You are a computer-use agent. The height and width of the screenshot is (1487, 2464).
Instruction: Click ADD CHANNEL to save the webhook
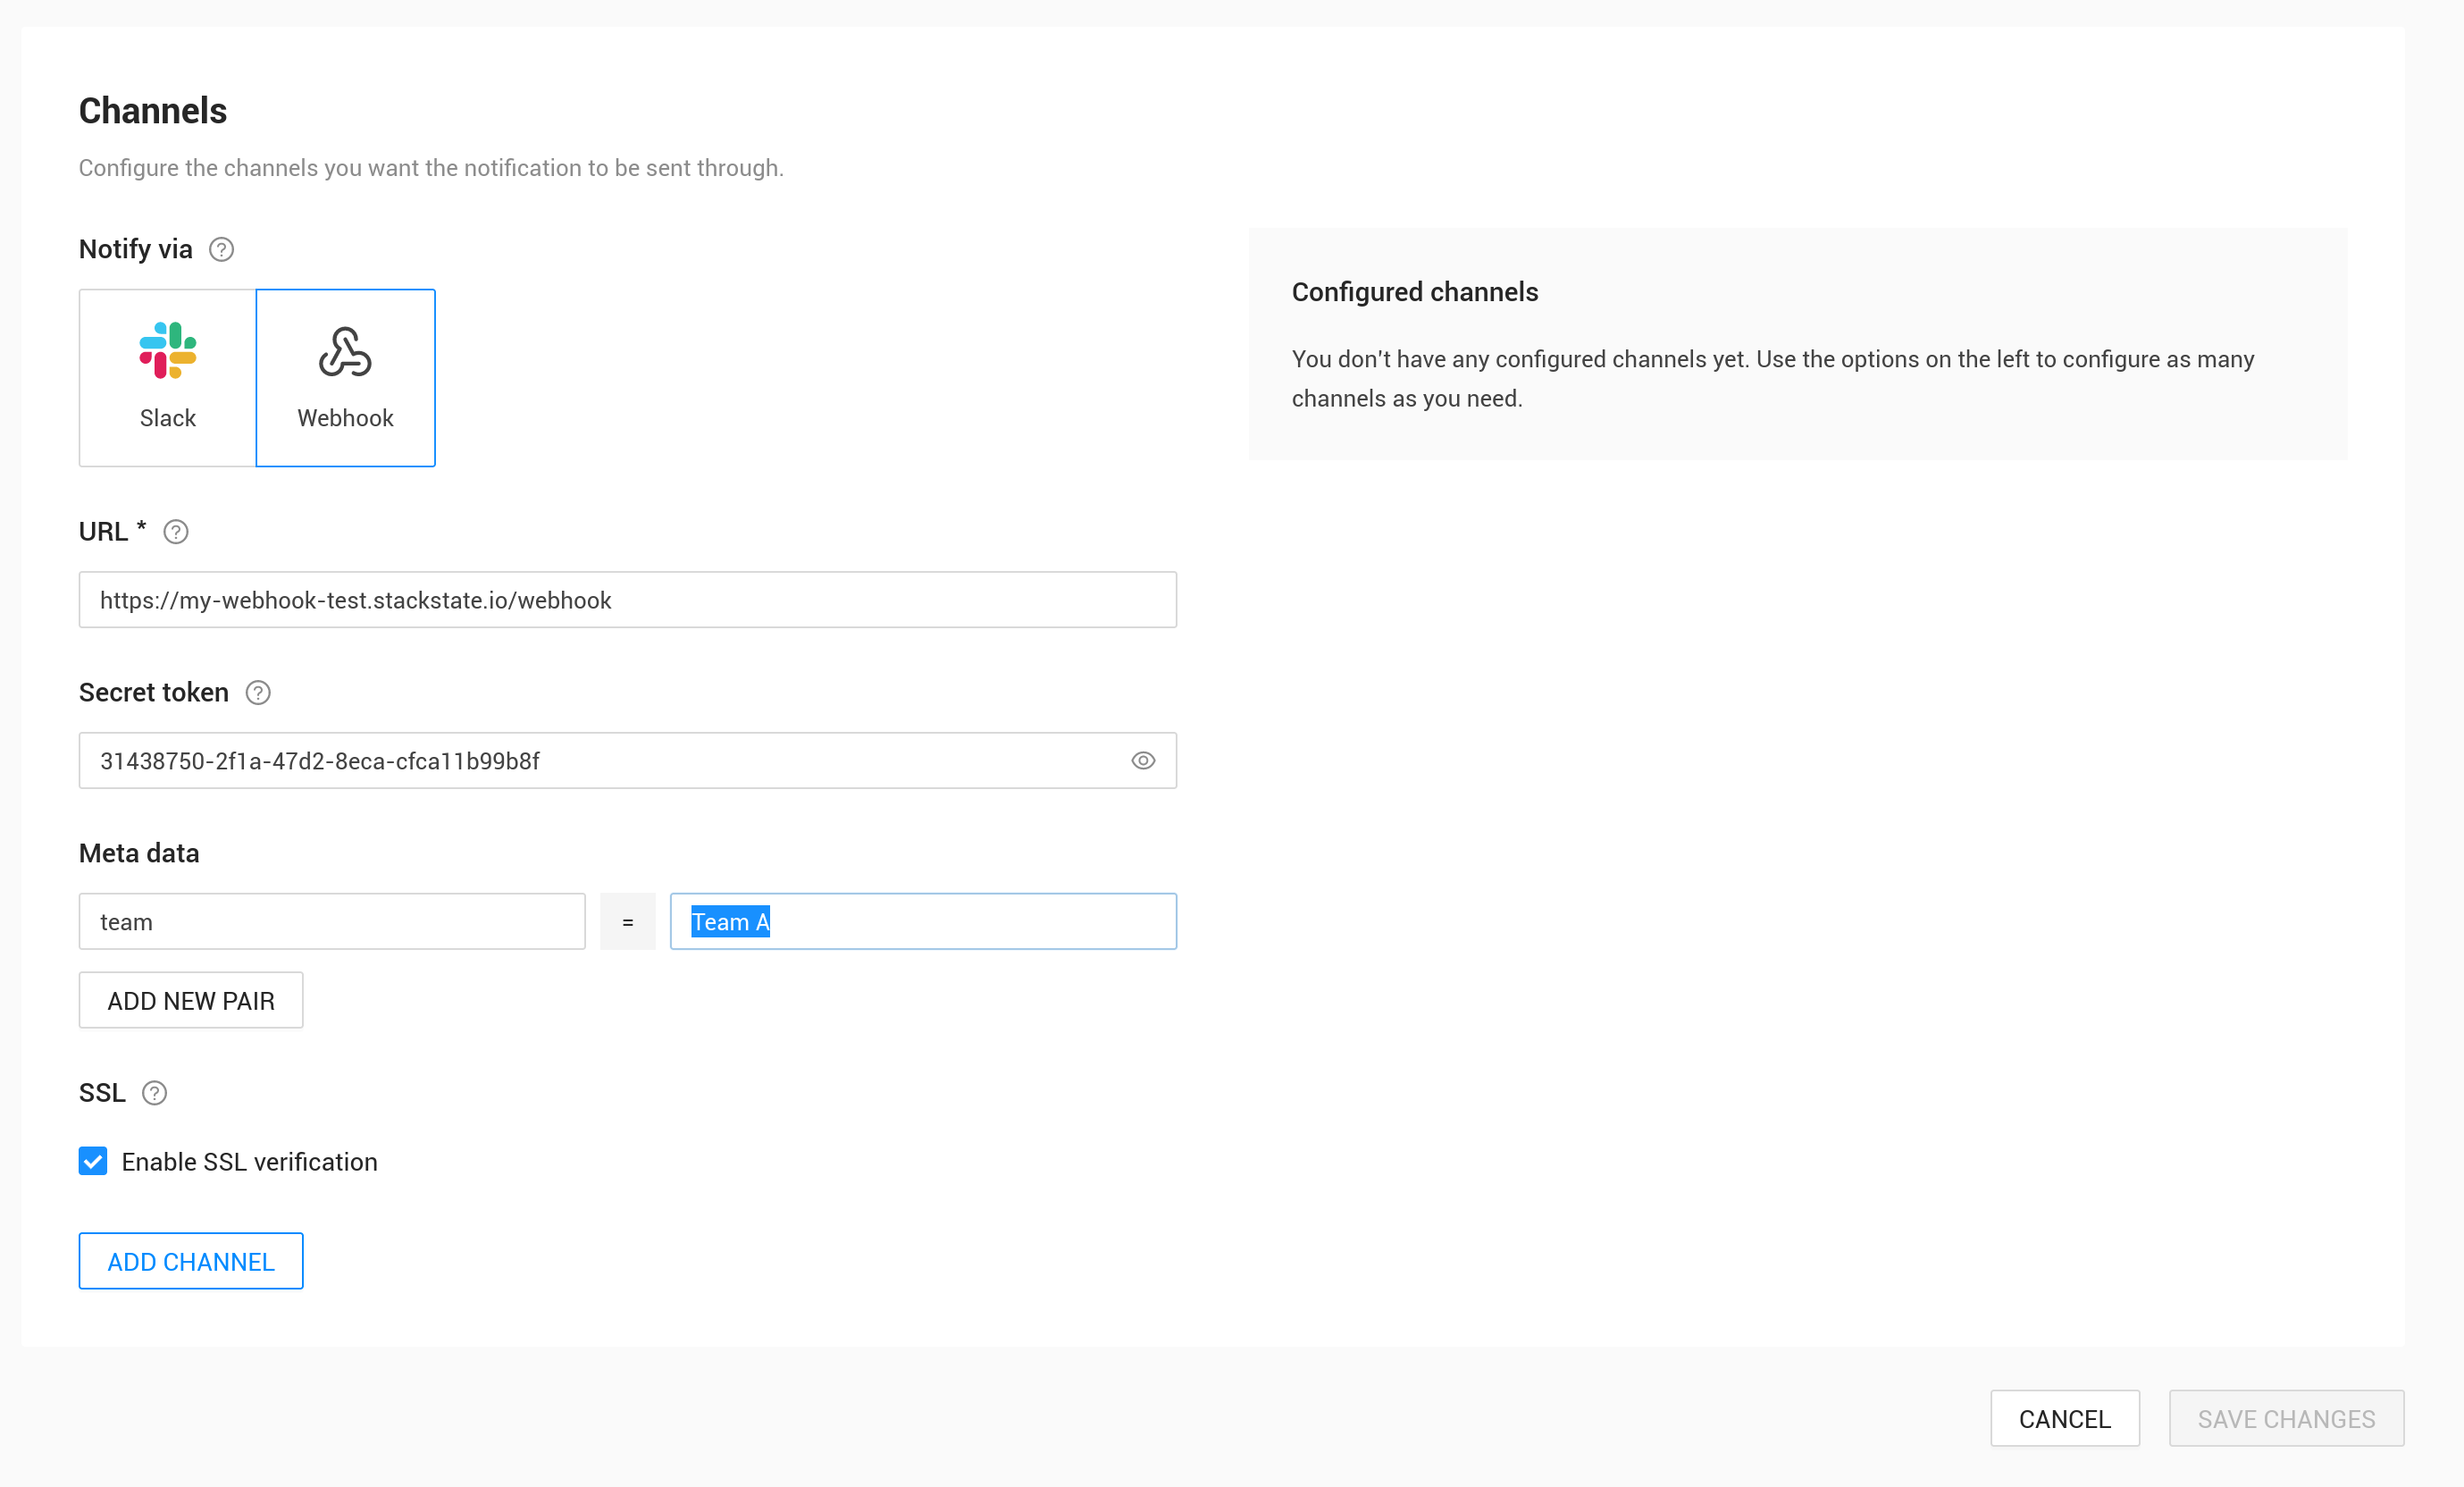190,1261
